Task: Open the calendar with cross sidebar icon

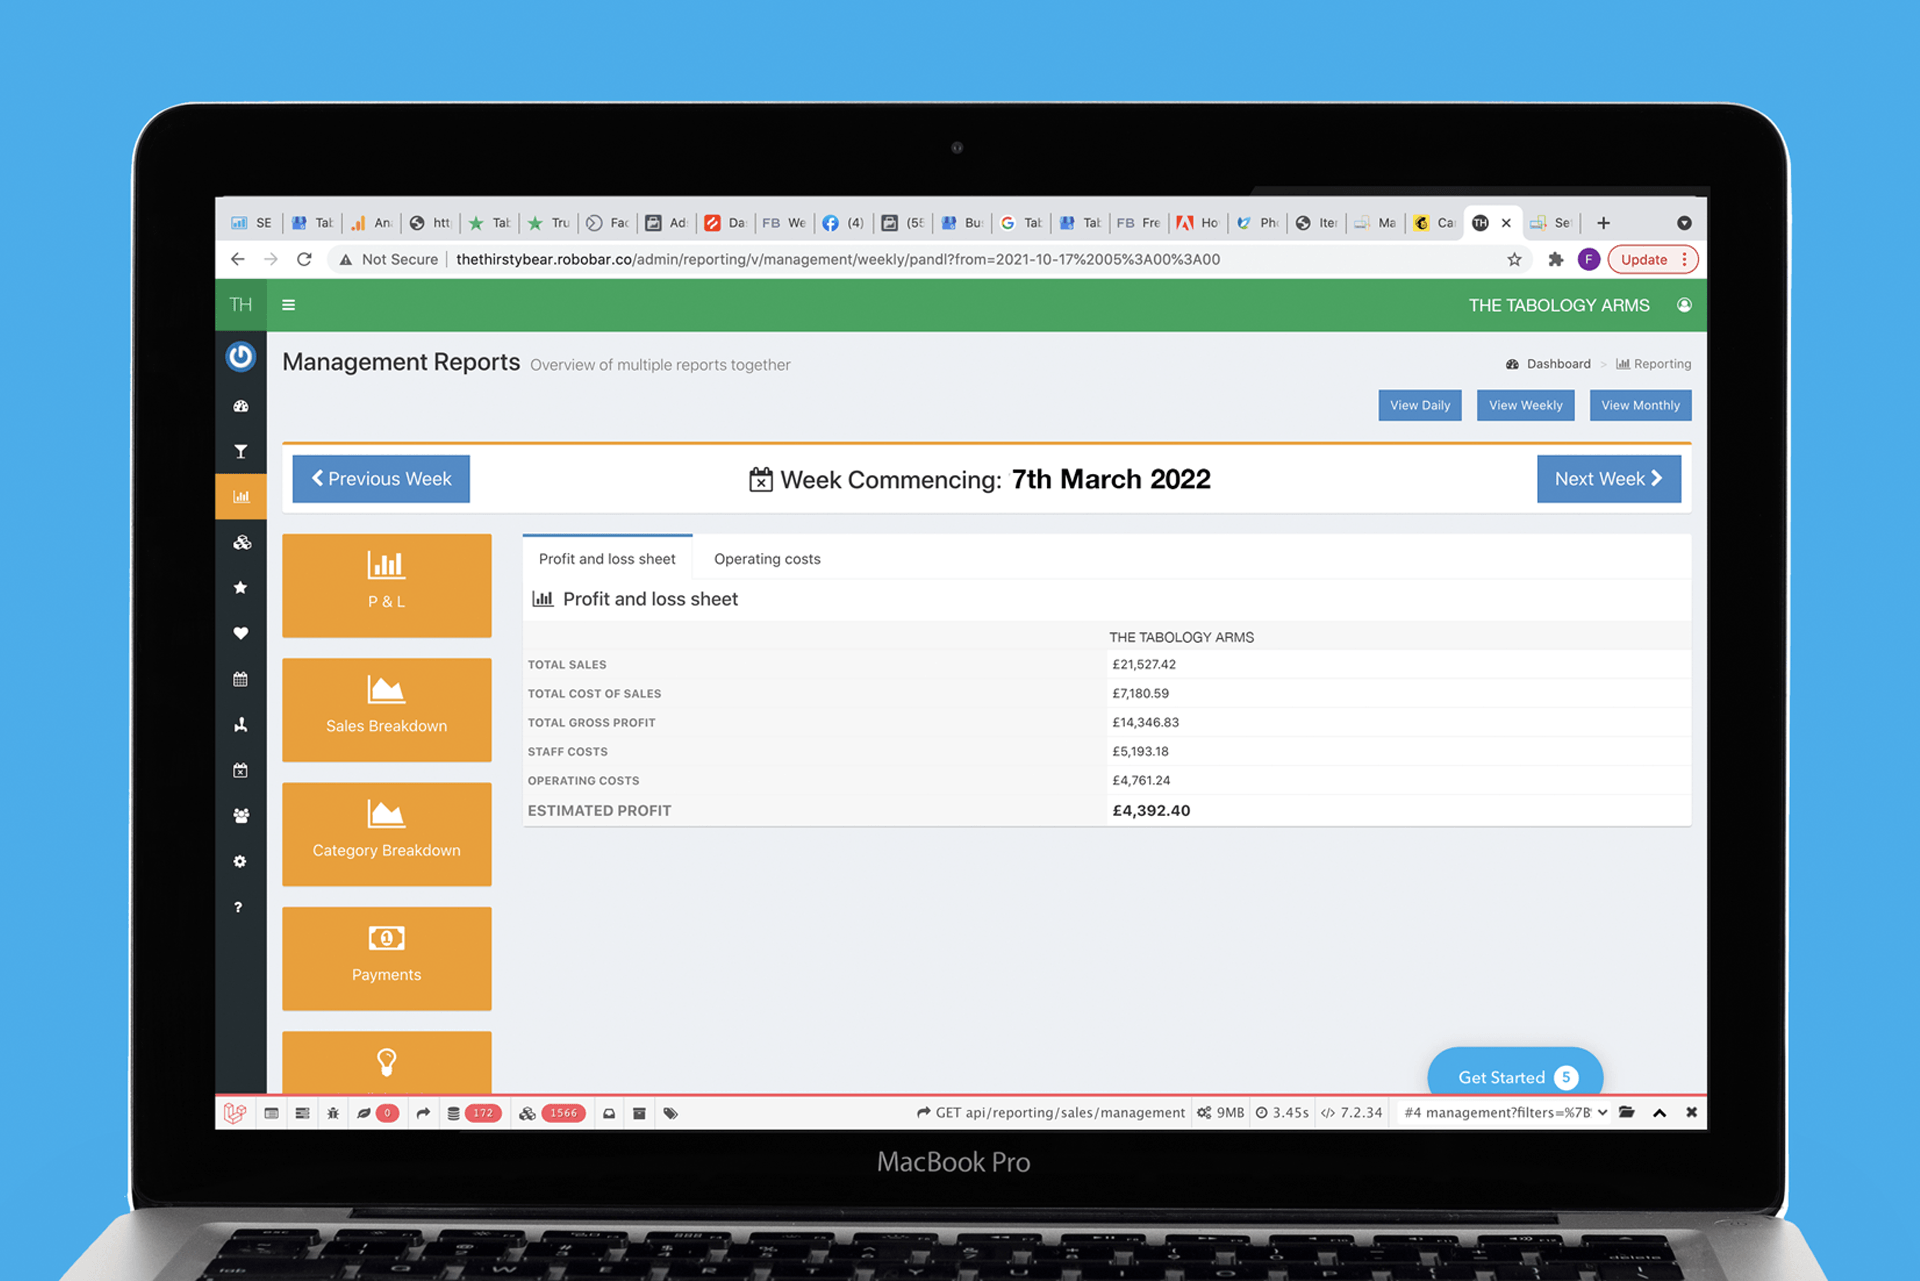Action: pos(241,770)
